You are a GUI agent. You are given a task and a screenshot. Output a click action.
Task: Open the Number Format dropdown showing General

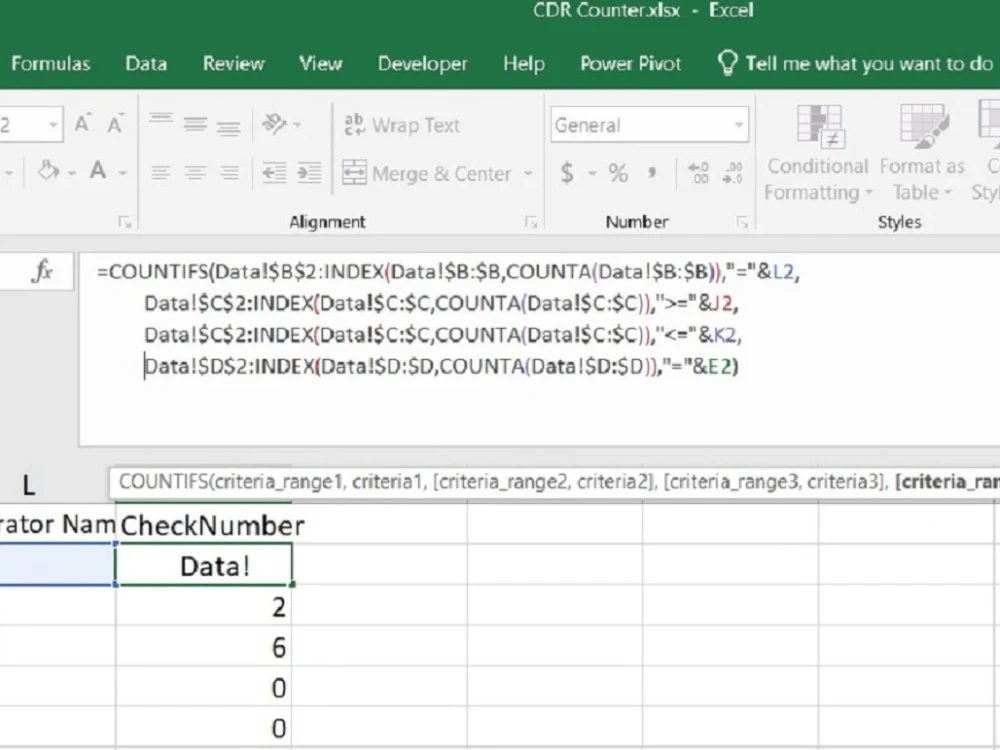[648, 124]
